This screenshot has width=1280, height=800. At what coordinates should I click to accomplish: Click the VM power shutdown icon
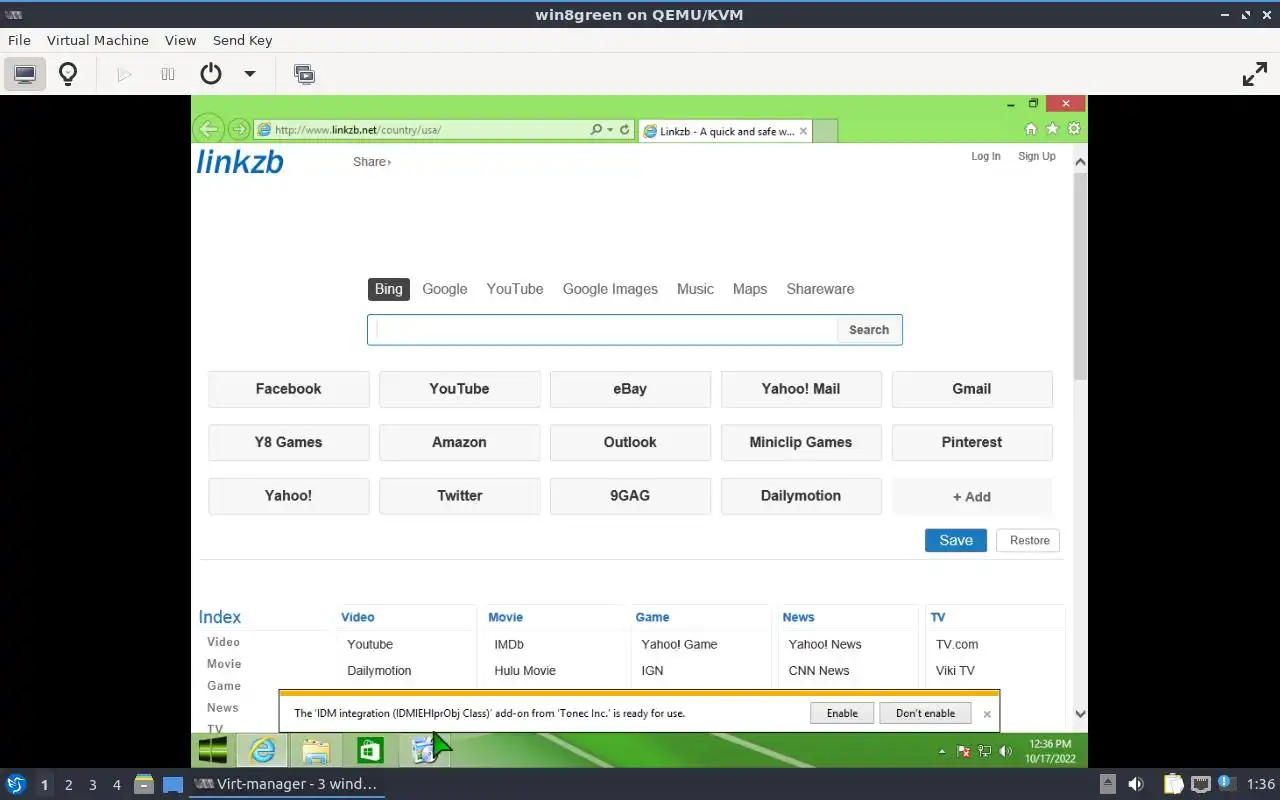point(211,74)
